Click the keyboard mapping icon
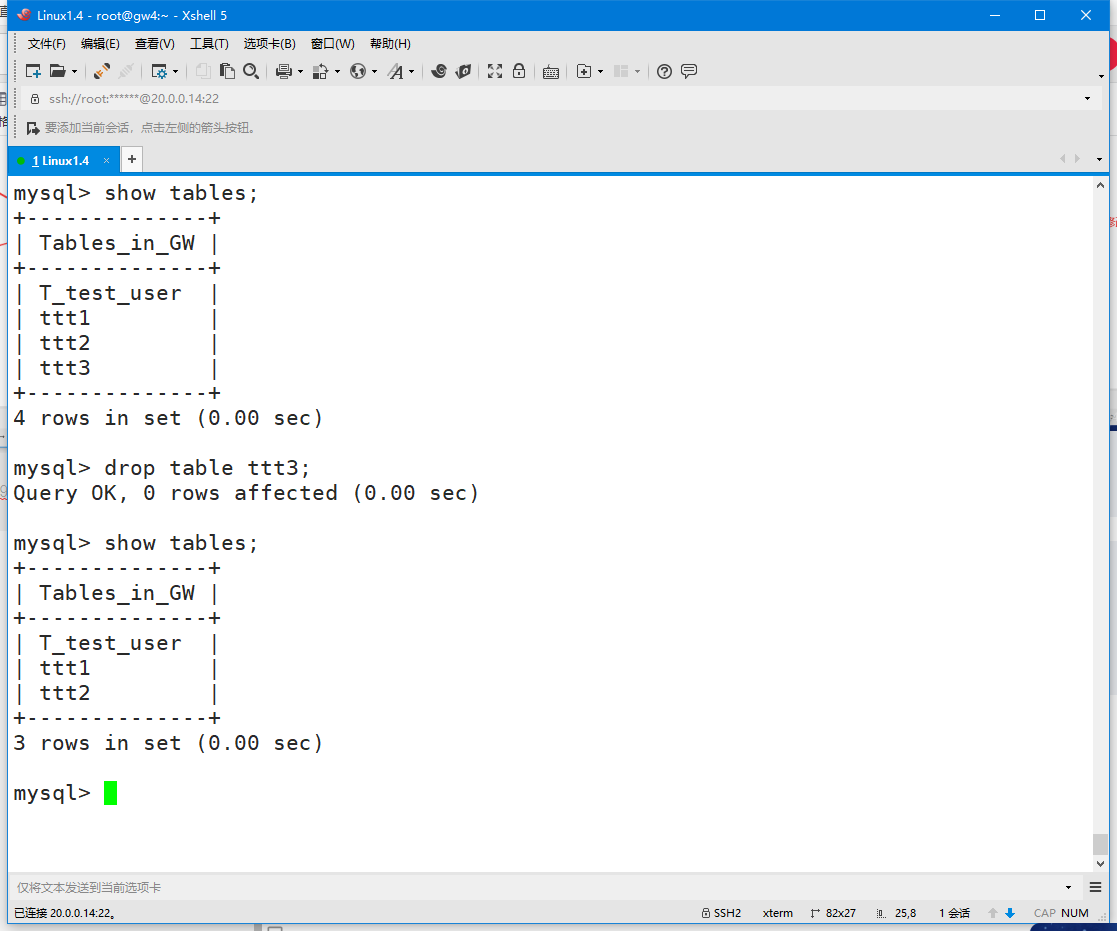 551,72
